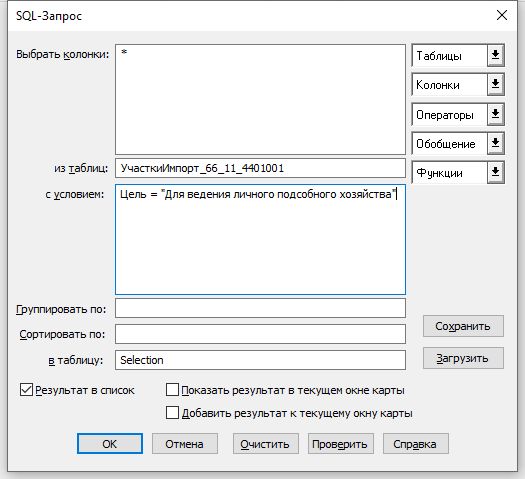The image size is (525, 479).
Task: Click the из таблиц input field
Action: click(260, 168)
